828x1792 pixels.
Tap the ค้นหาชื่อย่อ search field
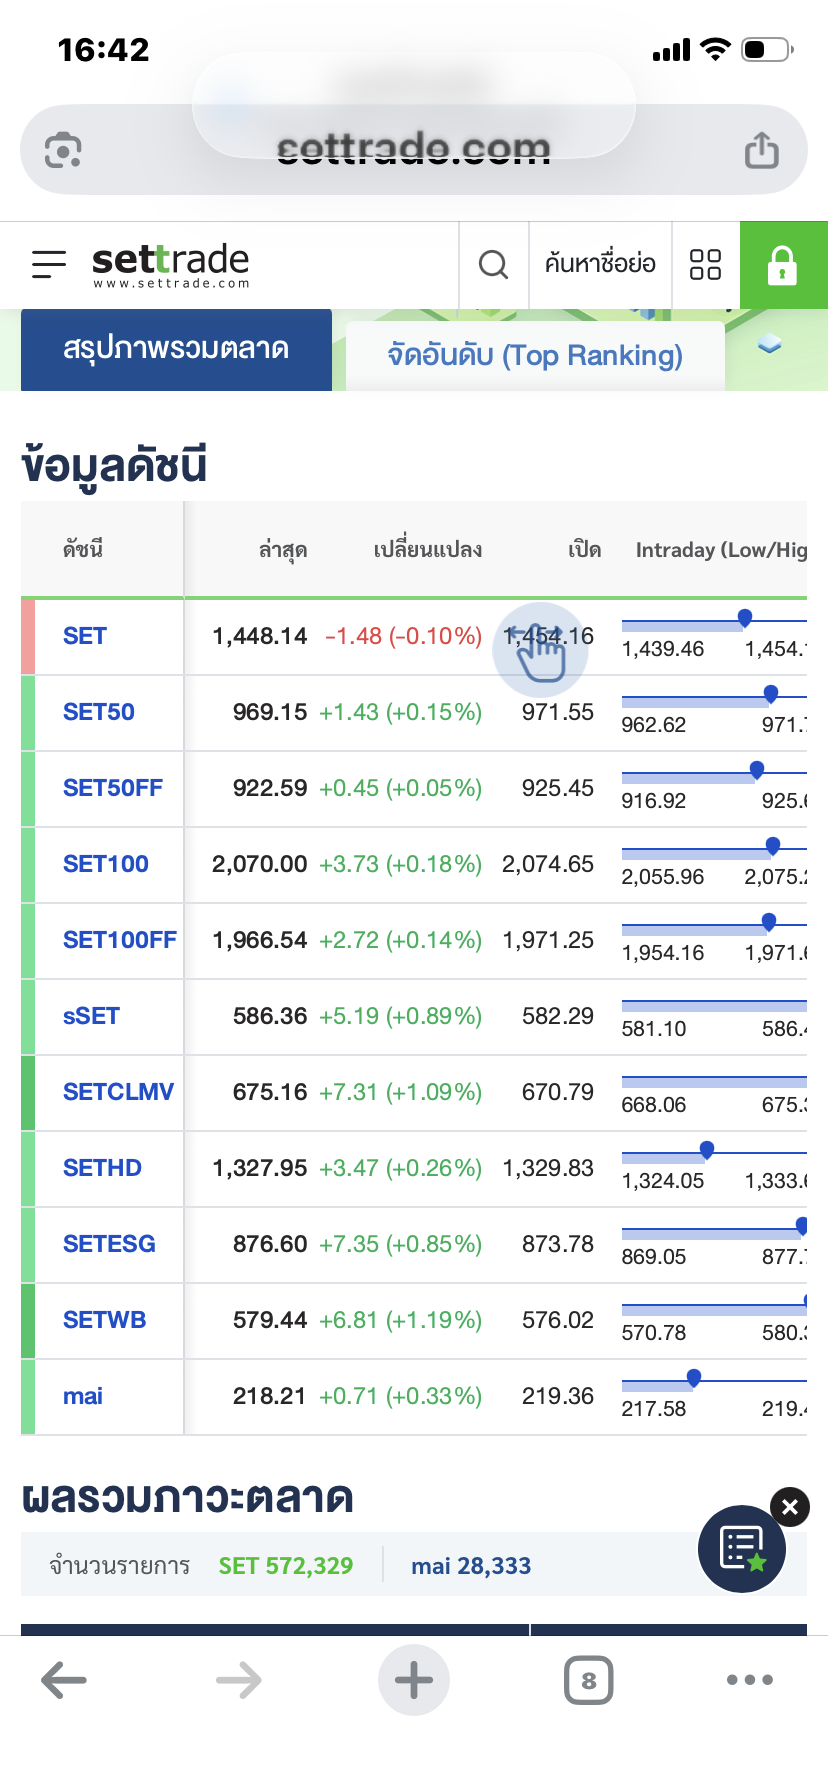tap(600, 264)
